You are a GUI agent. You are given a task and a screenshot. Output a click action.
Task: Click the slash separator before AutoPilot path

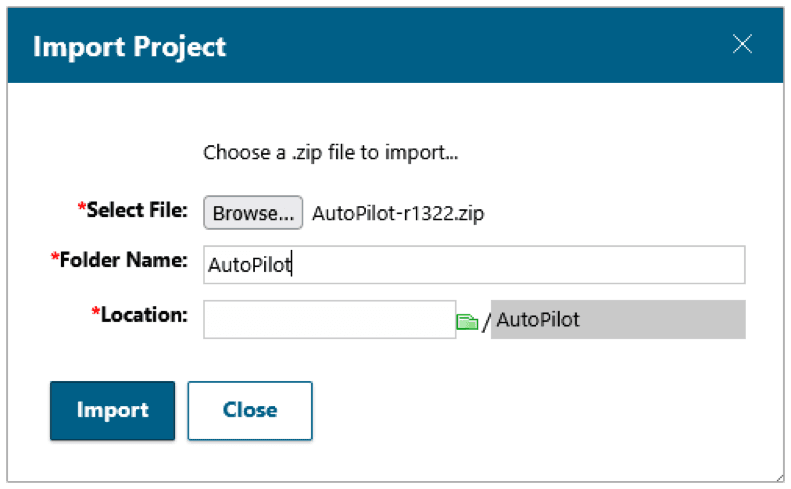[486, 322]
